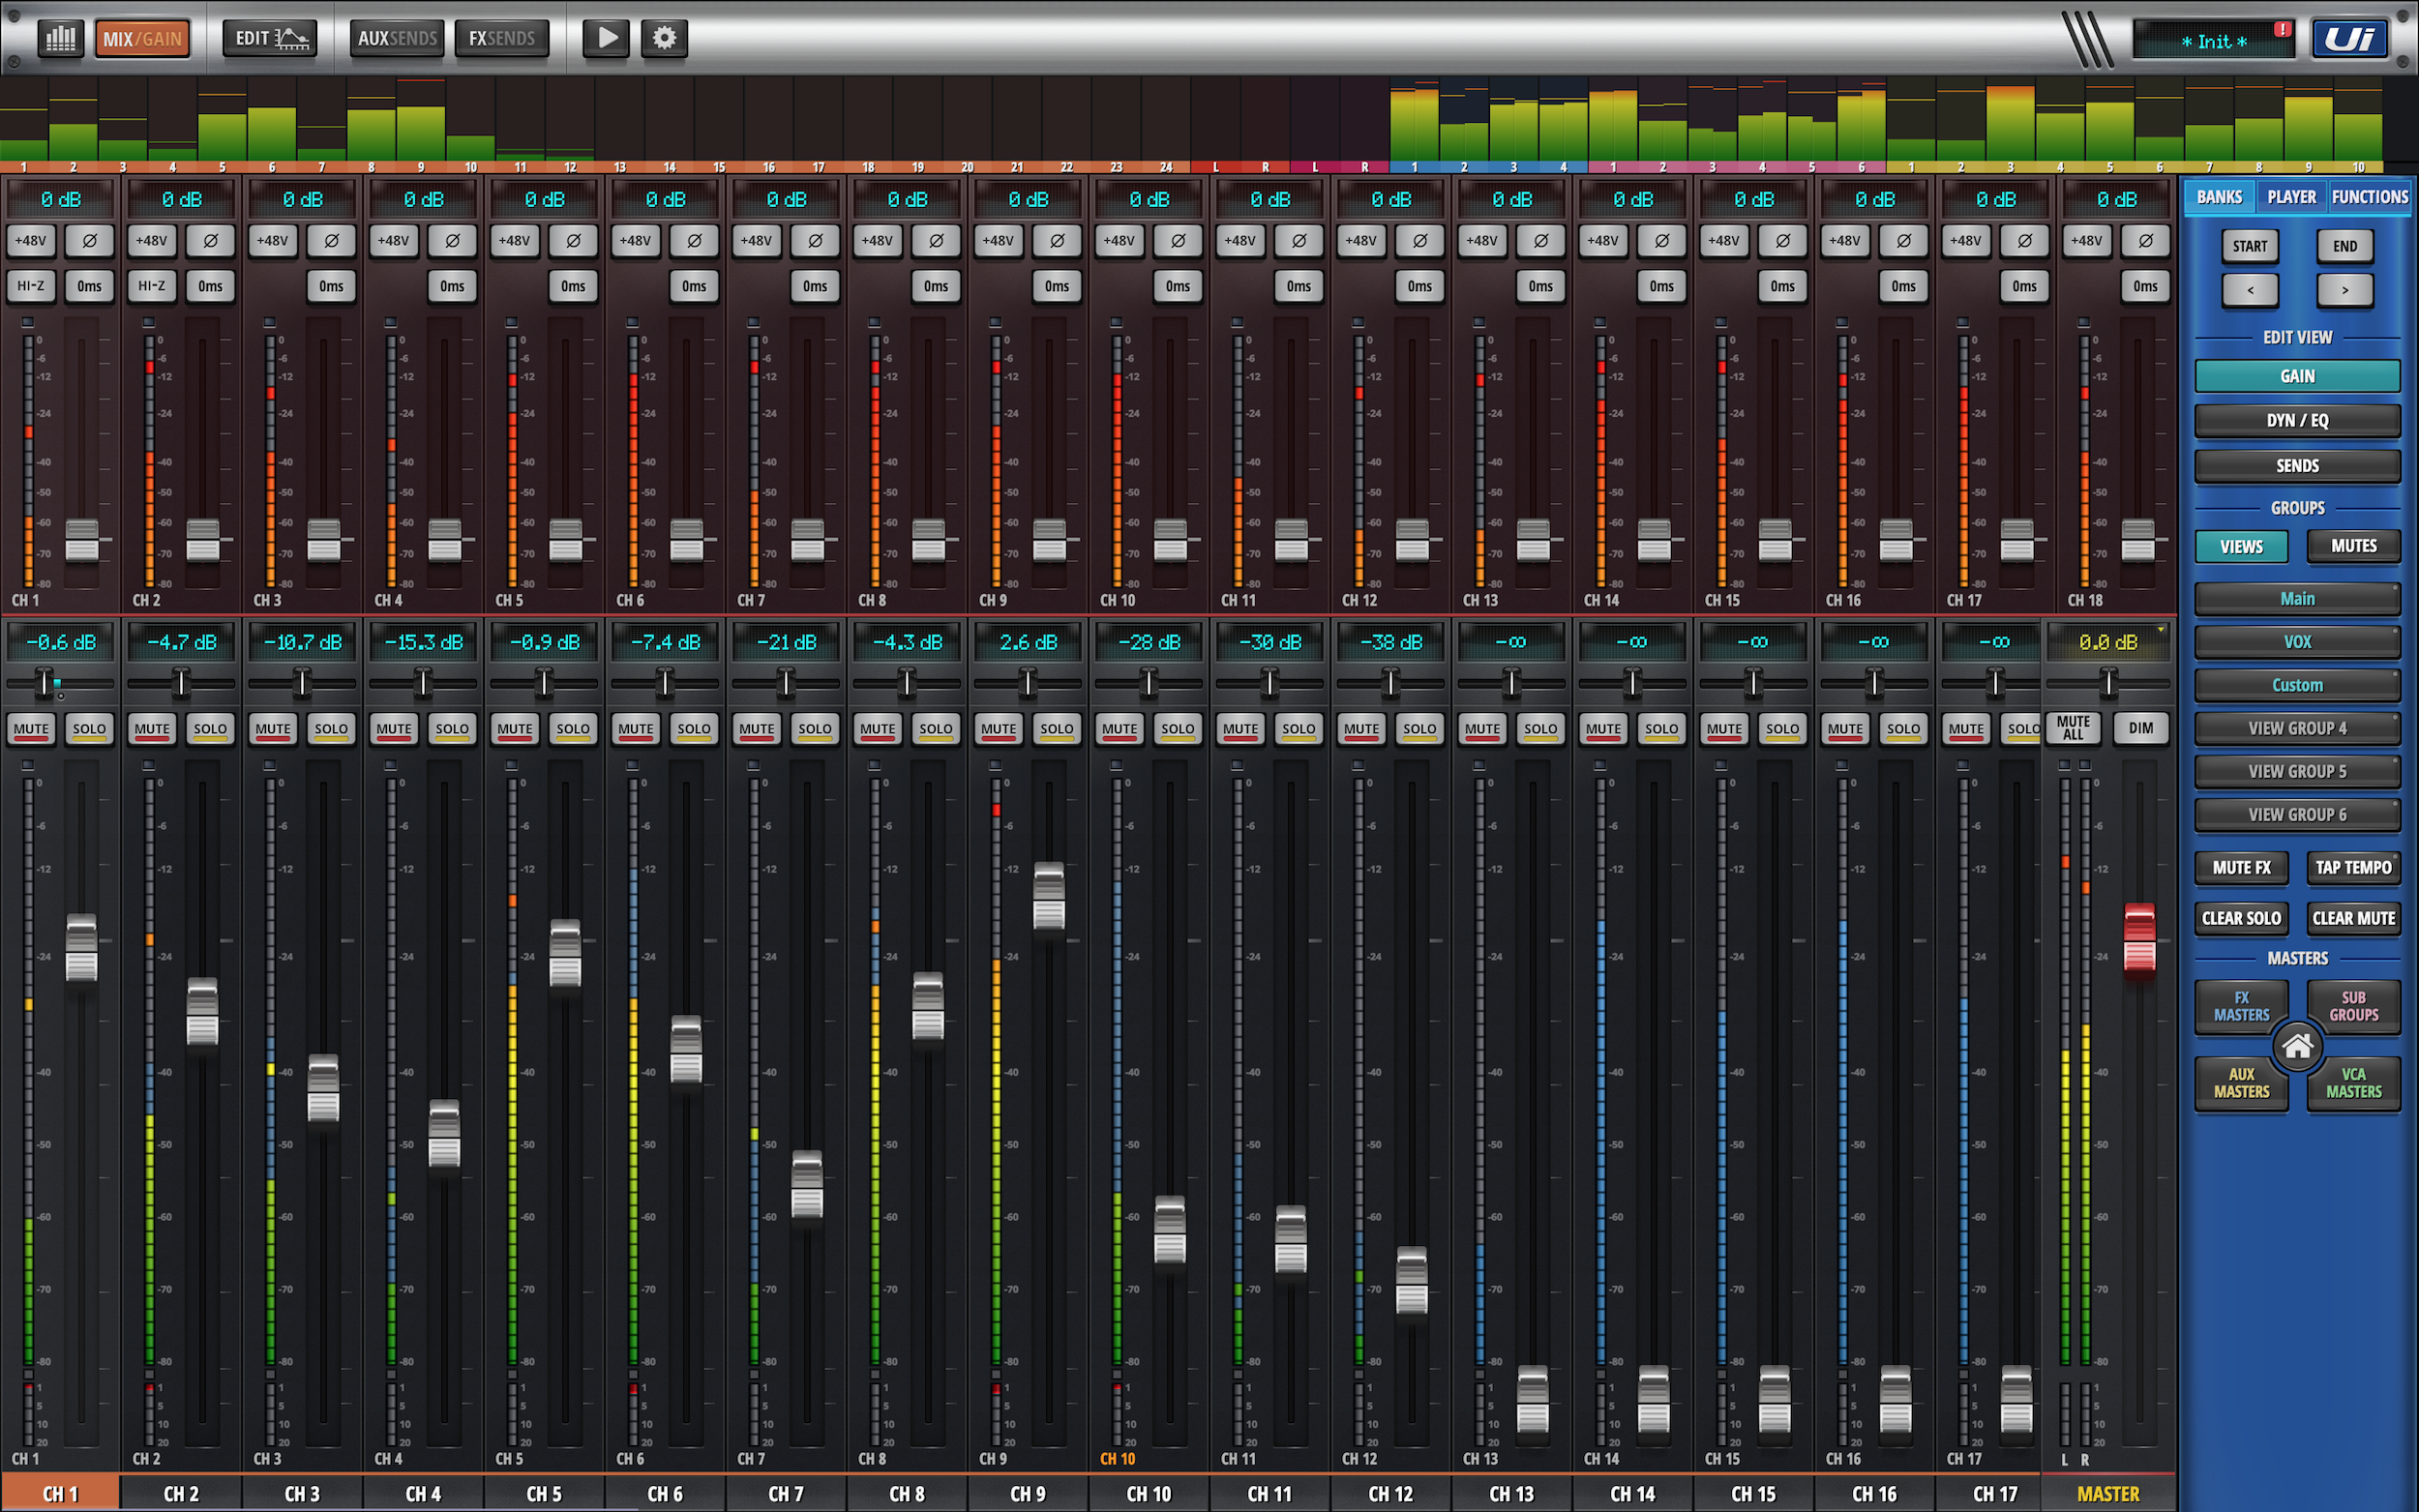Open the AUX SENDS view

pyautogui.click(x=396, y=38)
